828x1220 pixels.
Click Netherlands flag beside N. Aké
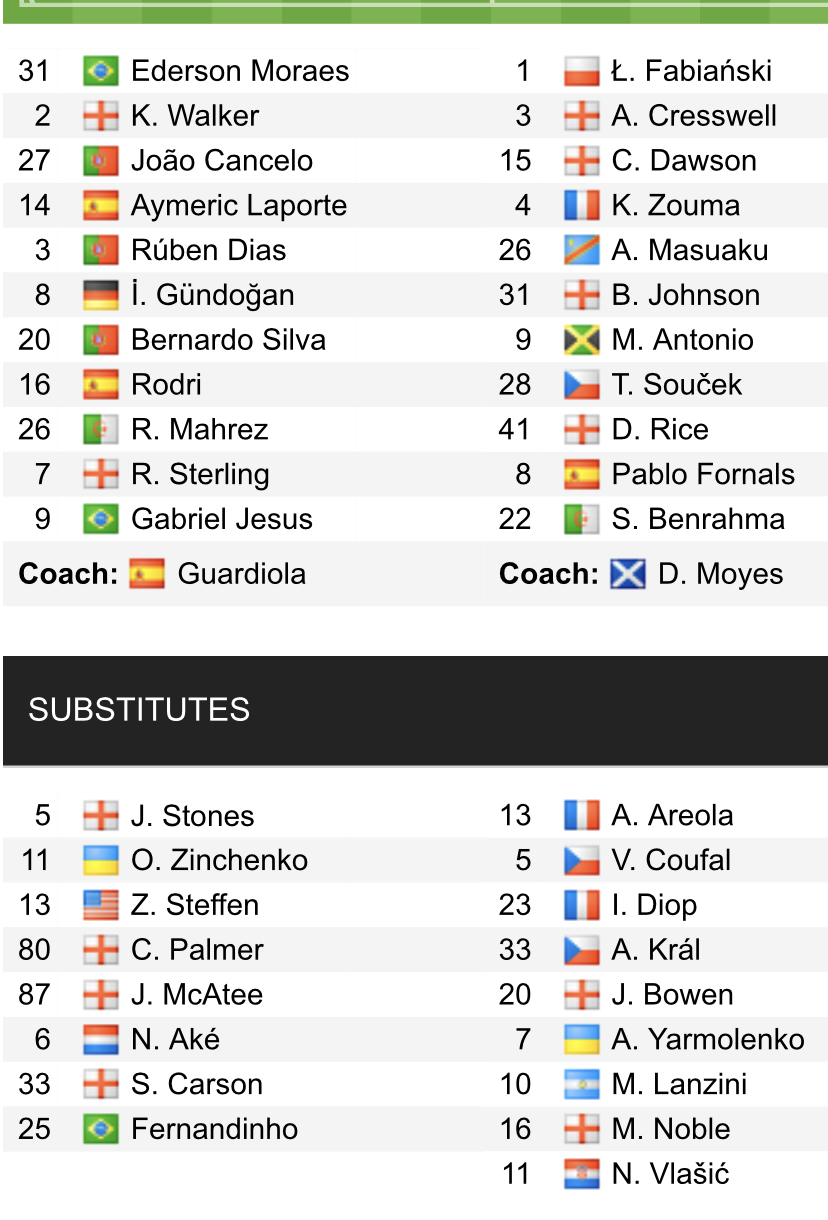[x=100, y=1040]
